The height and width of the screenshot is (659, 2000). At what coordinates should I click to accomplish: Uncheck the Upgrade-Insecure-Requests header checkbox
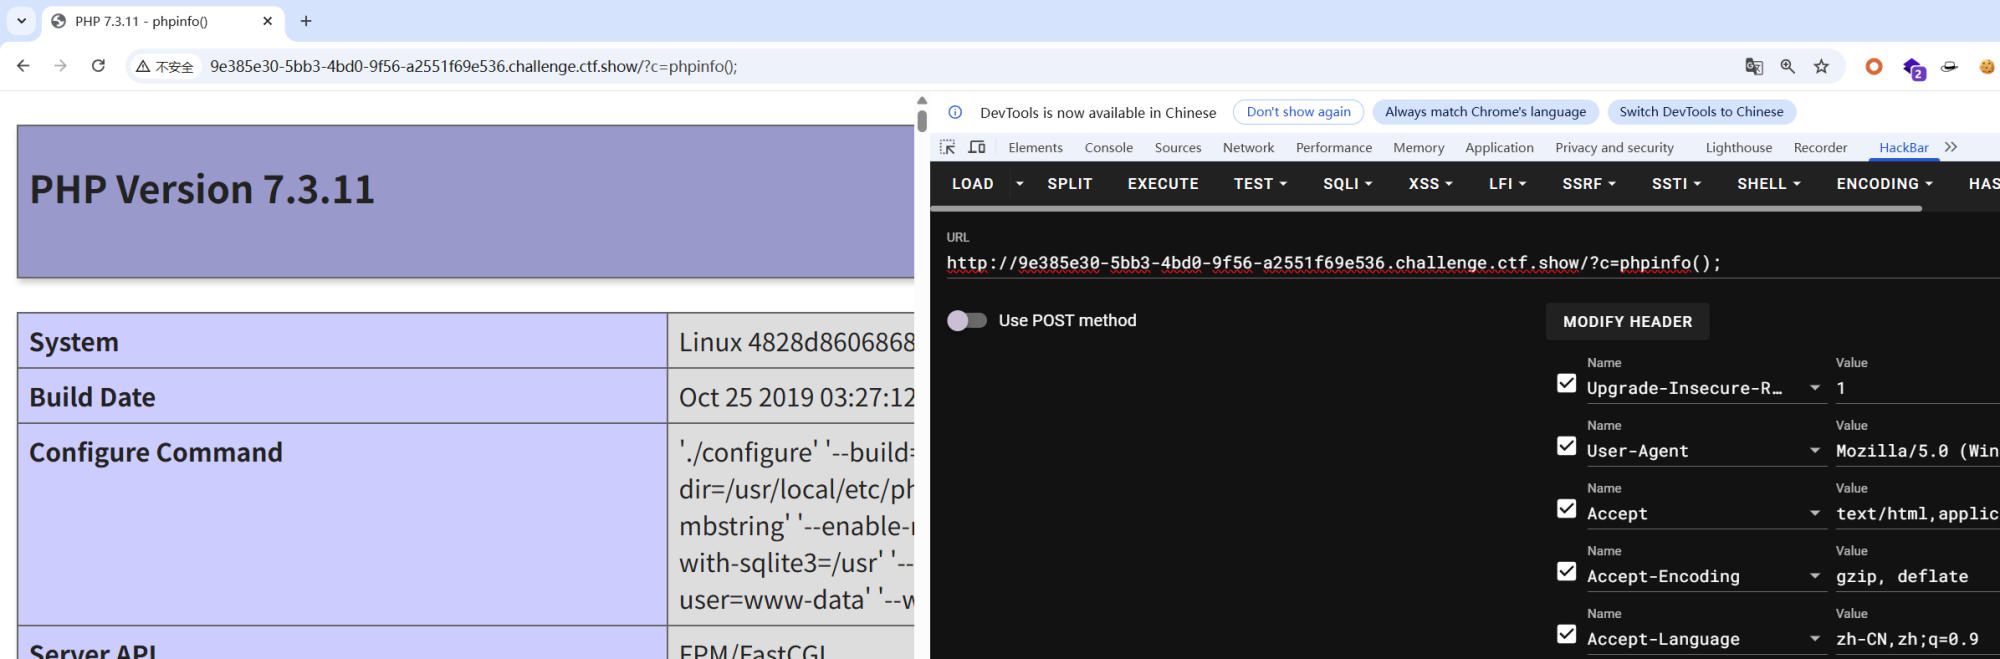tap(1566, 384)
